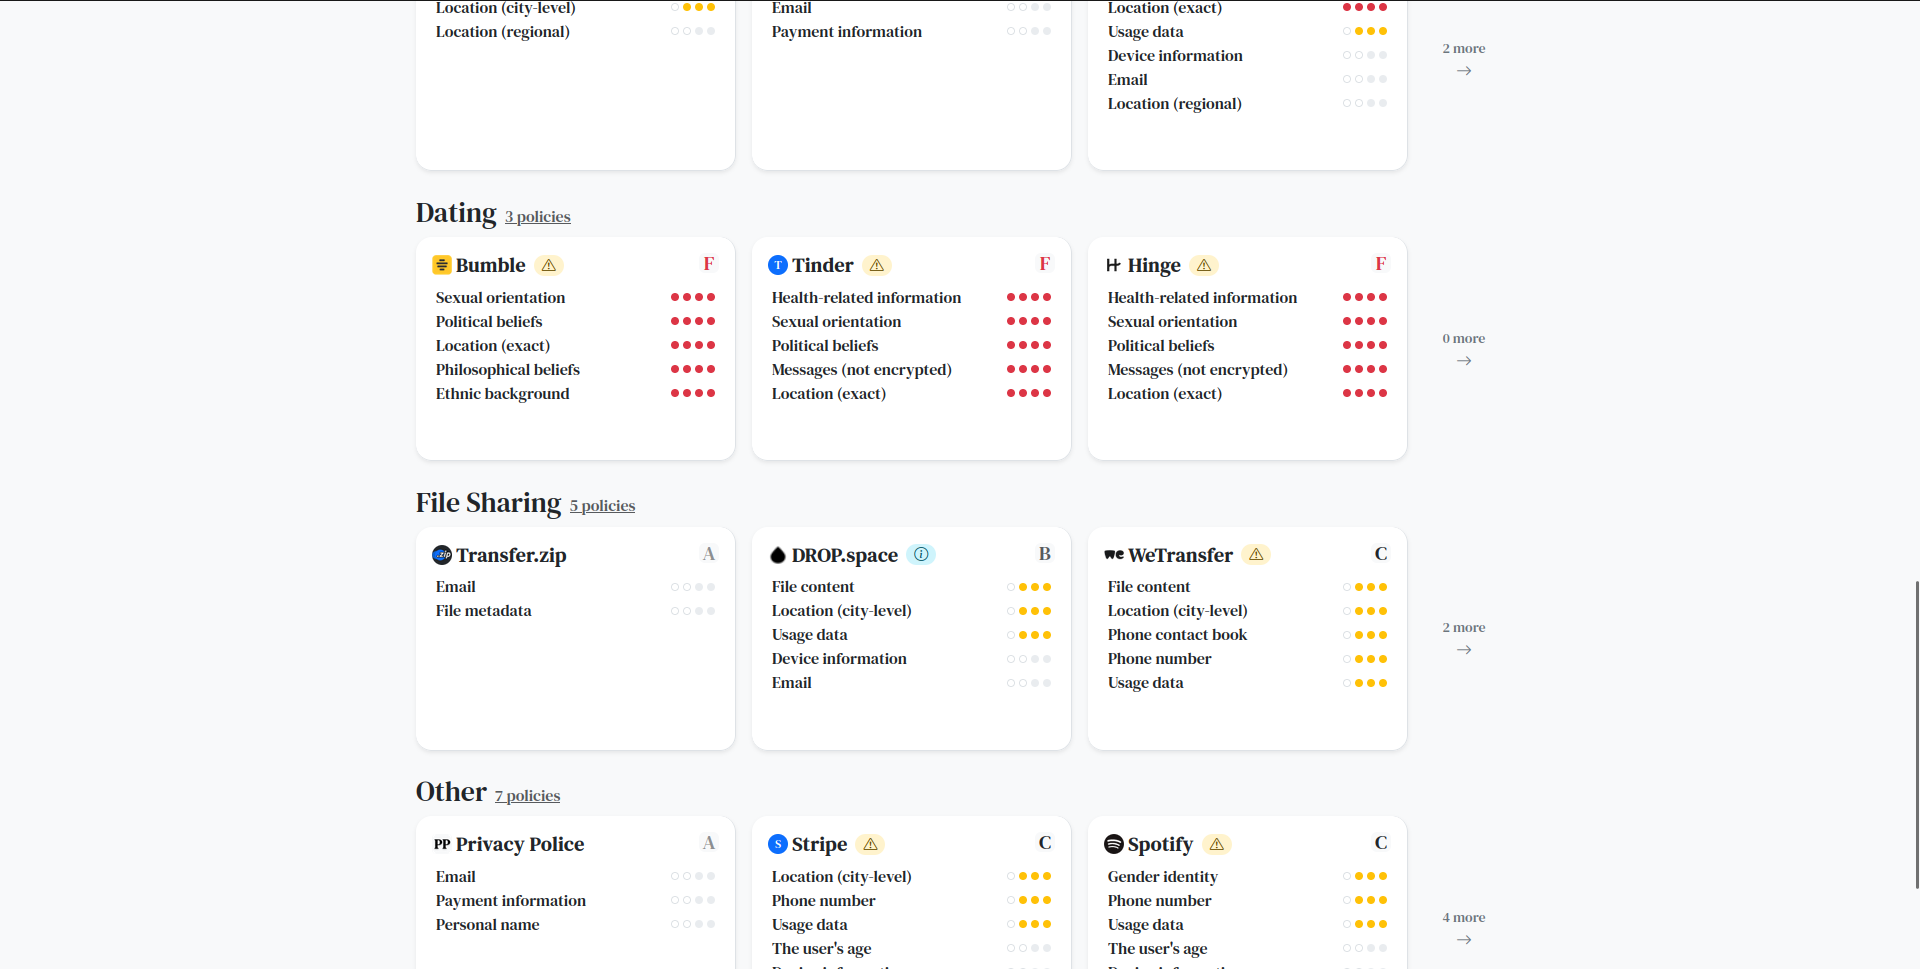Click the Bumble app icon
1920x969 pixels.
point(441,264)
